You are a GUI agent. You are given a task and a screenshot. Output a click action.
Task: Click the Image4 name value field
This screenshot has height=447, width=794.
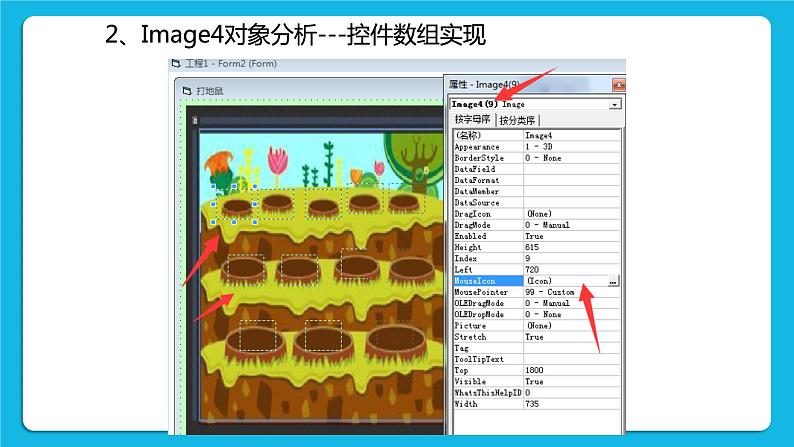pos(572,135)
